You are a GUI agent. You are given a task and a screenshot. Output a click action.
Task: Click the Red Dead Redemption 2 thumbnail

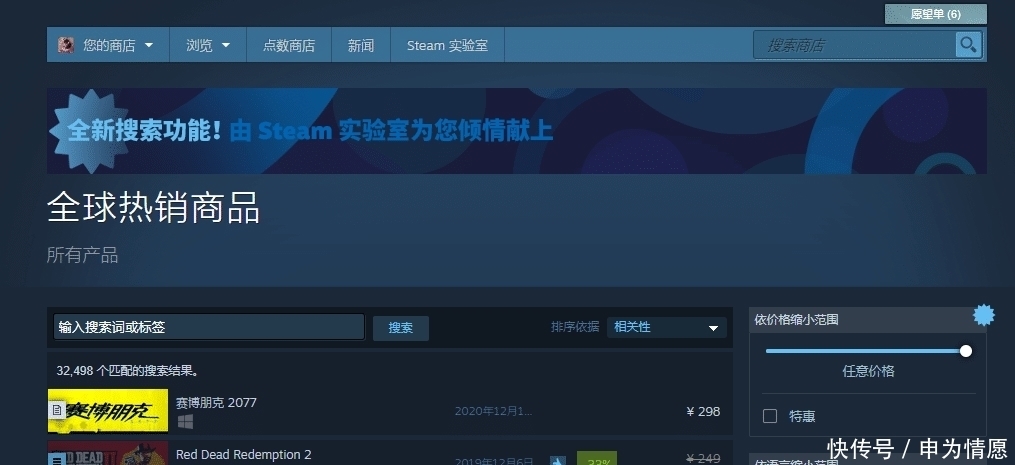[108, 453]
